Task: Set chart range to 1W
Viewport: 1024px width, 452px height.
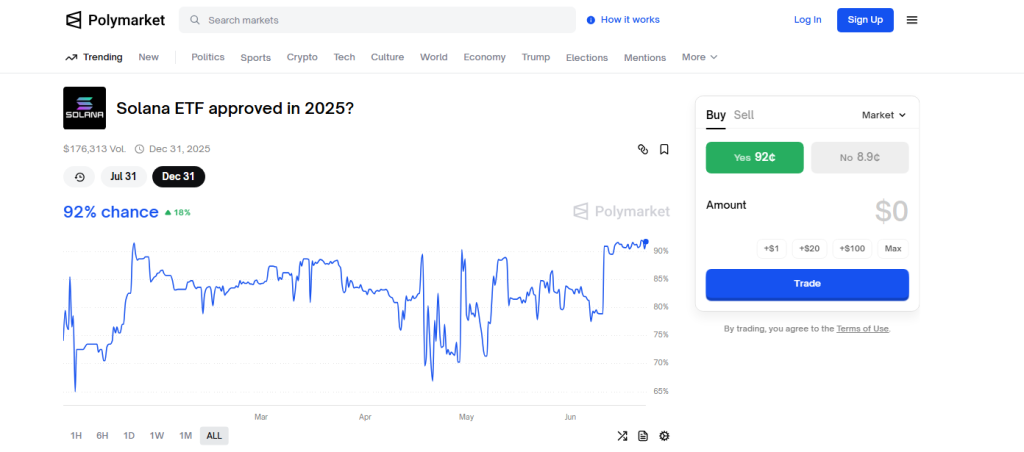Action: click(x=157, y=436)
